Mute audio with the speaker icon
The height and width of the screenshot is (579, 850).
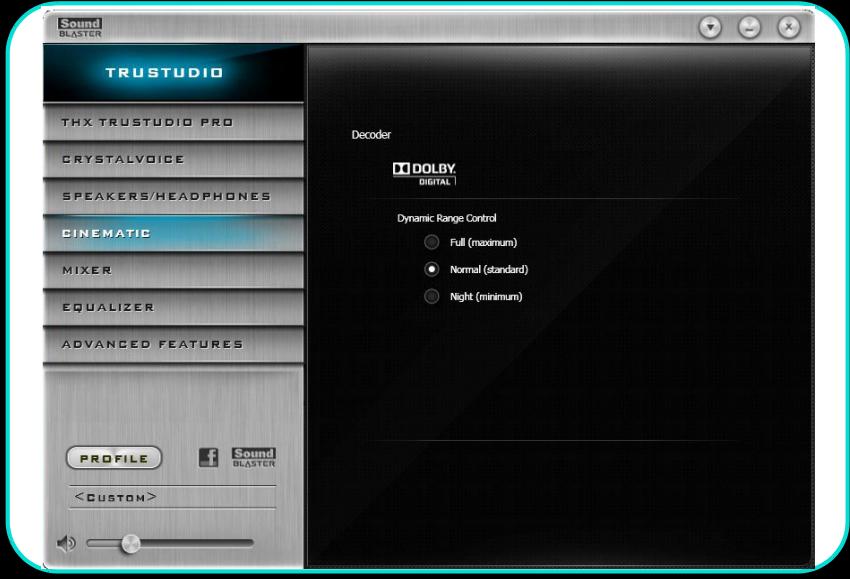(x=66, y=543)
